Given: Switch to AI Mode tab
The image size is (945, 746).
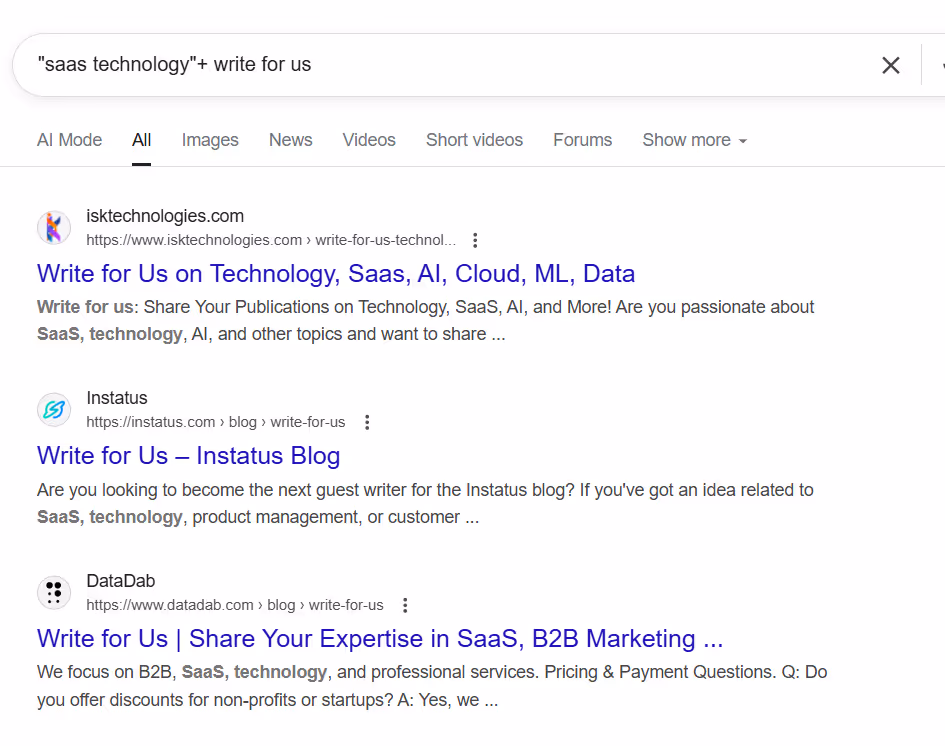Looking at the screenshot, I should [x=69, y=140].
